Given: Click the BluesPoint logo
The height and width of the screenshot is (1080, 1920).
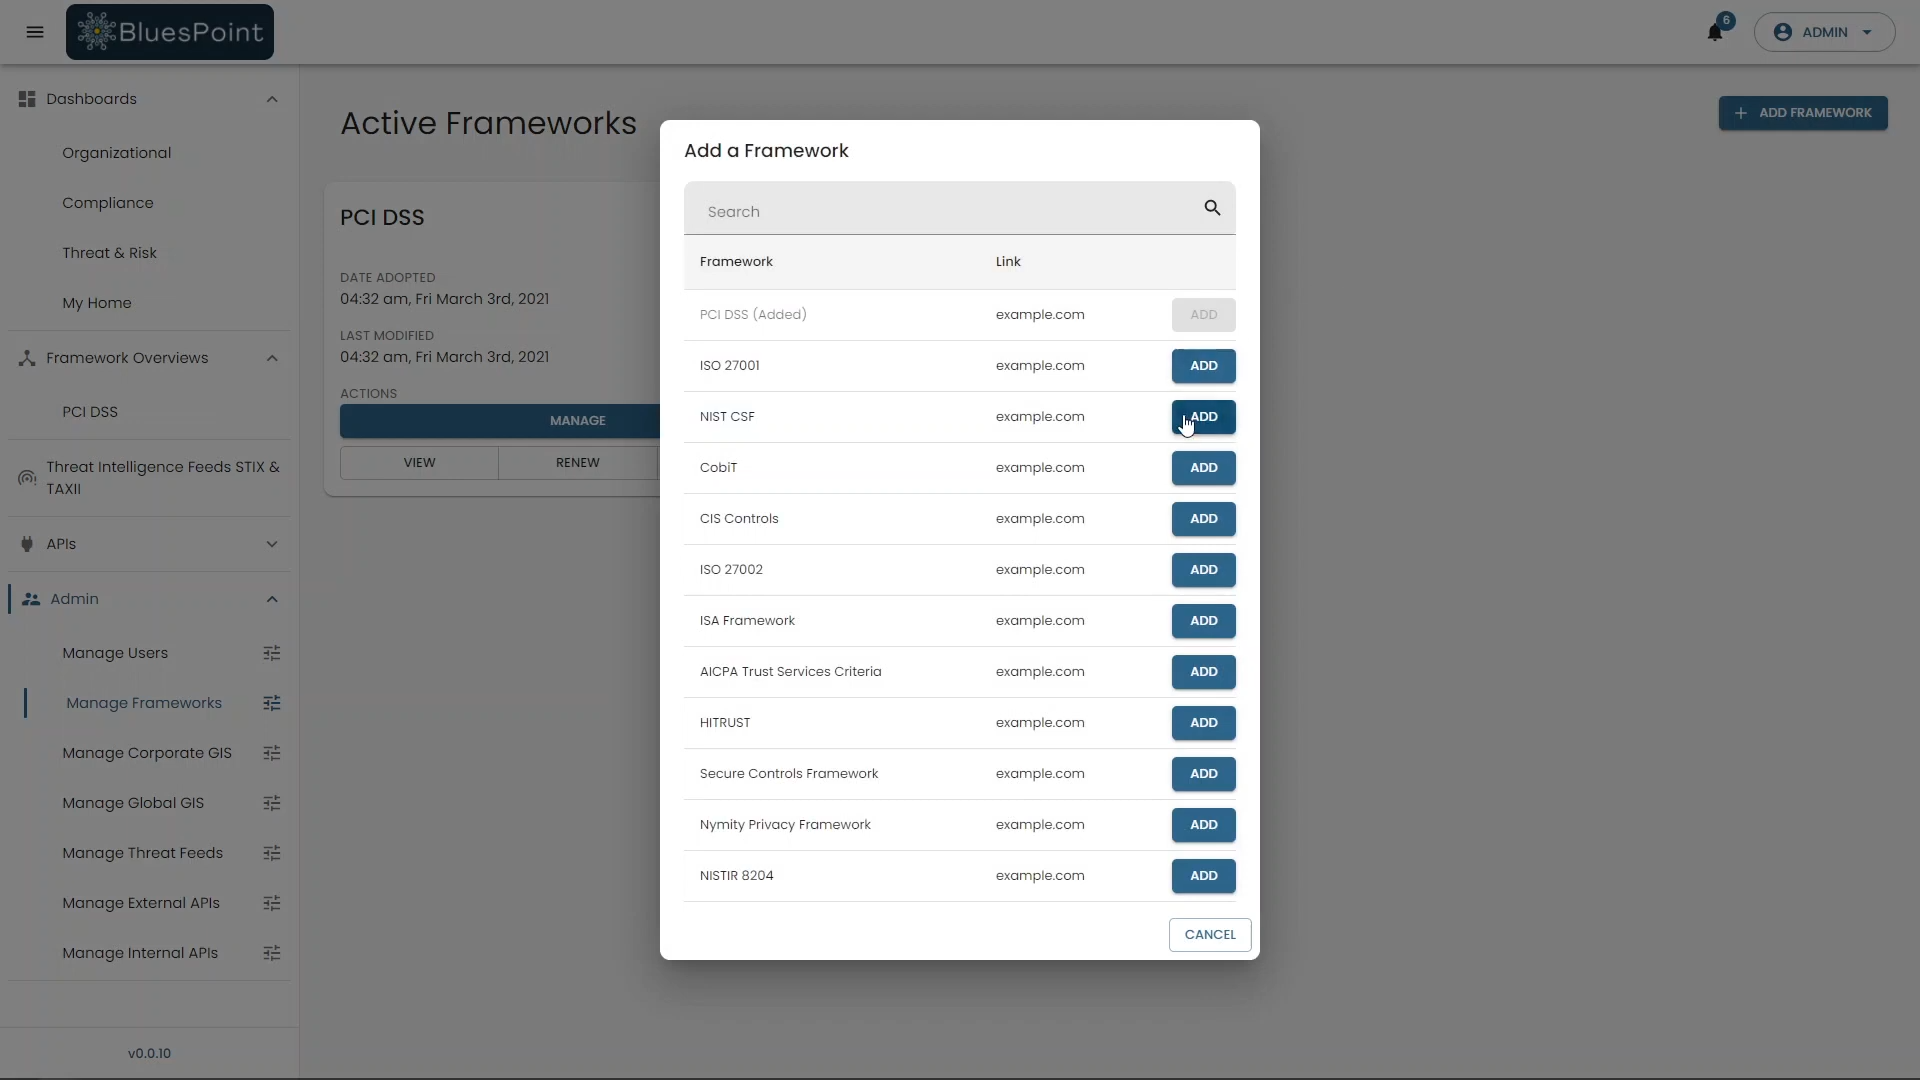Looking at the screenshot, I should [170, 32].
